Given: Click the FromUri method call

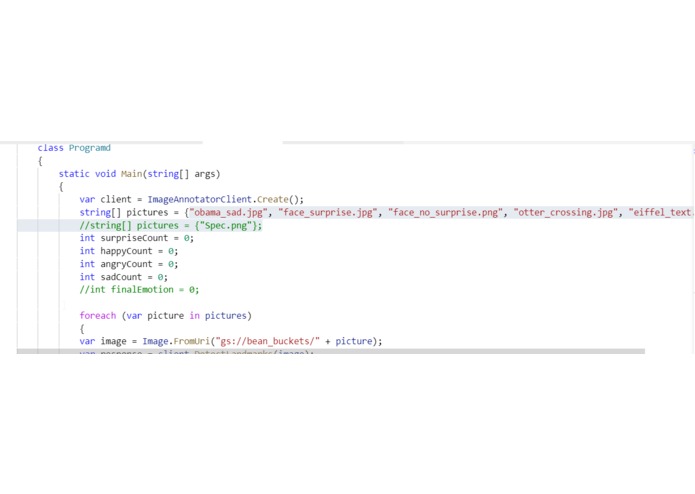Looking at the screenshot, I should [x=191, y=341].
